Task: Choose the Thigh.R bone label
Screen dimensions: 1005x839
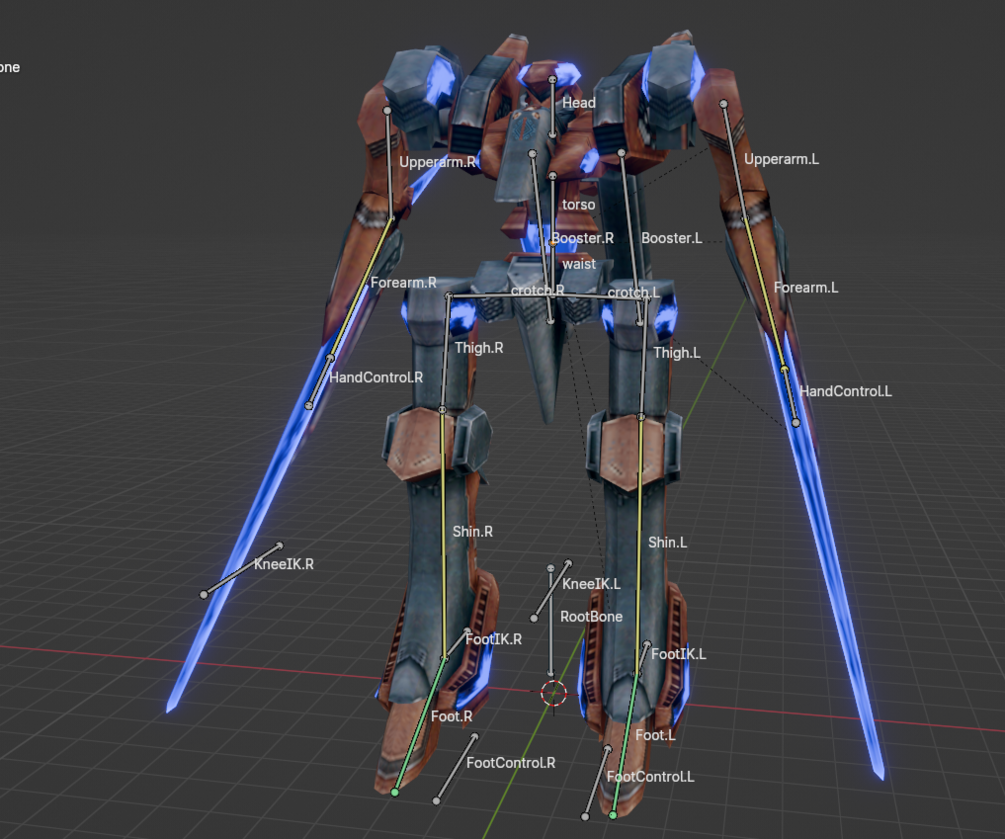Action: click(479, 348)
